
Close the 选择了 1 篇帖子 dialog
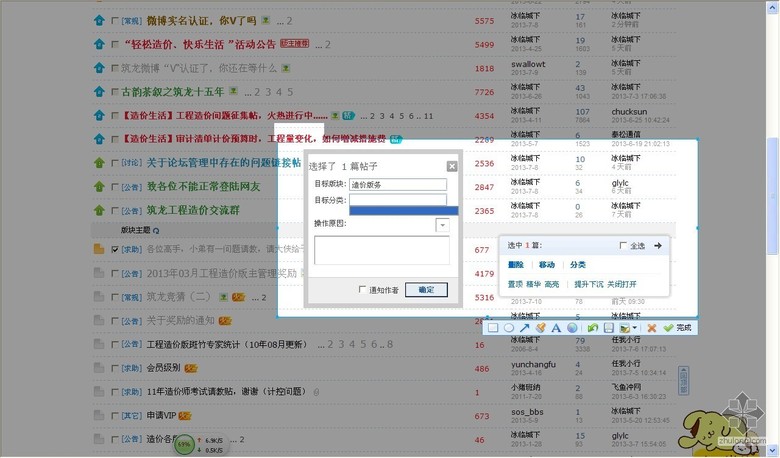tap(452, 166)
